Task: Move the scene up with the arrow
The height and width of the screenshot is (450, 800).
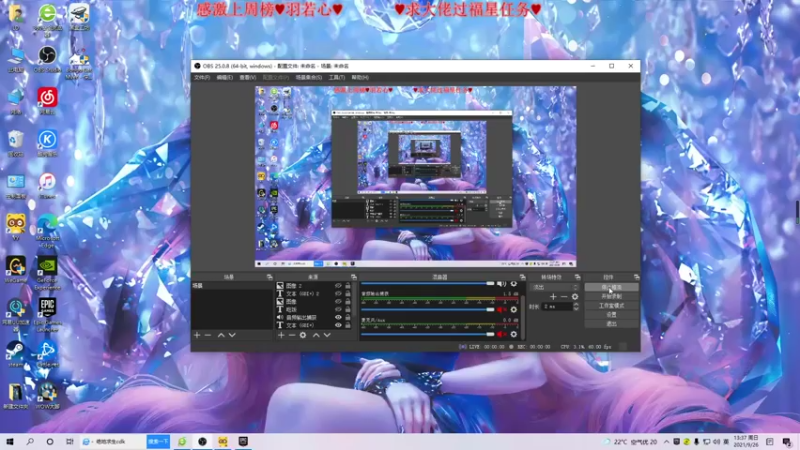Action: pos(221,335)
